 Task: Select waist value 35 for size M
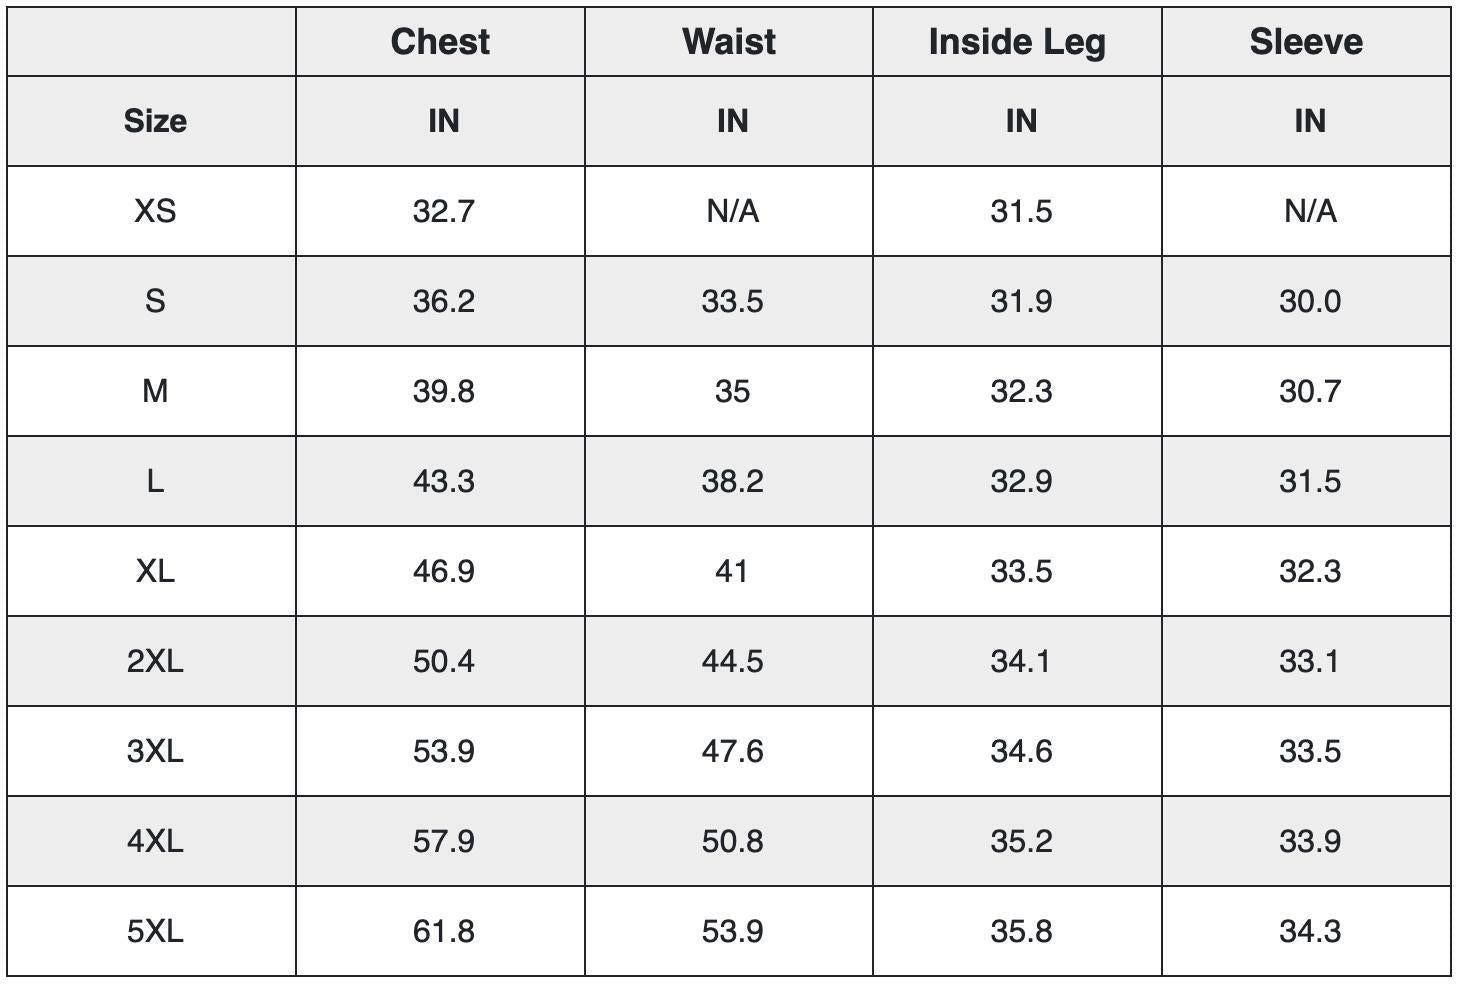coord(732,391)
